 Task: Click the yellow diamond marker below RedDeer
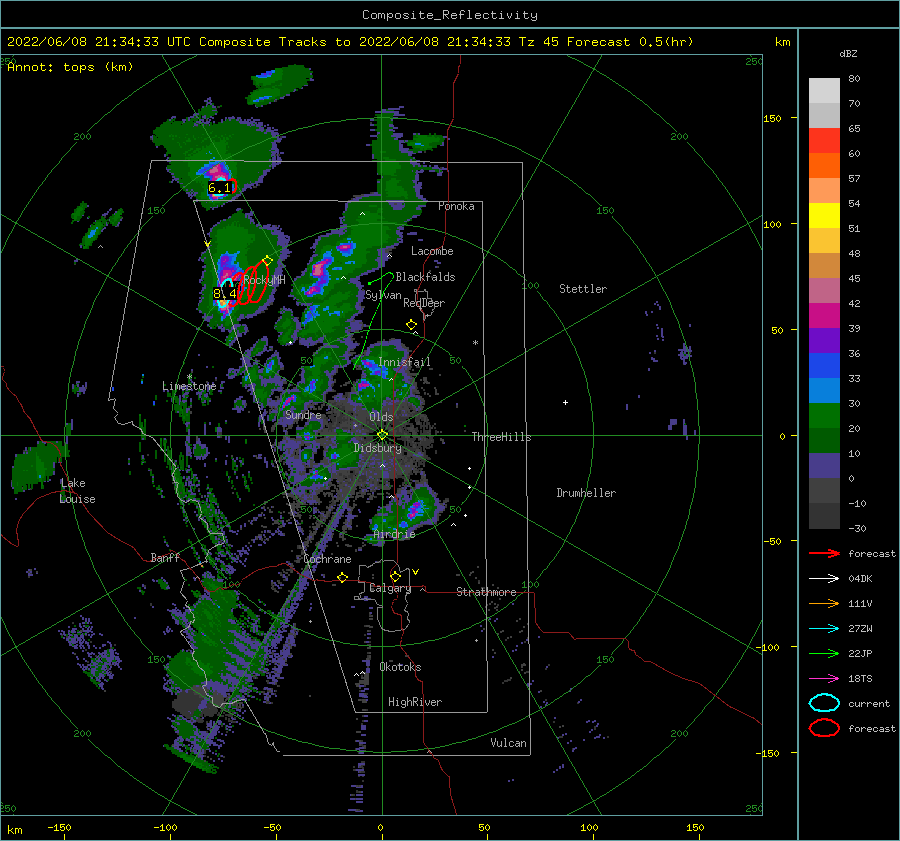(412, 325)
